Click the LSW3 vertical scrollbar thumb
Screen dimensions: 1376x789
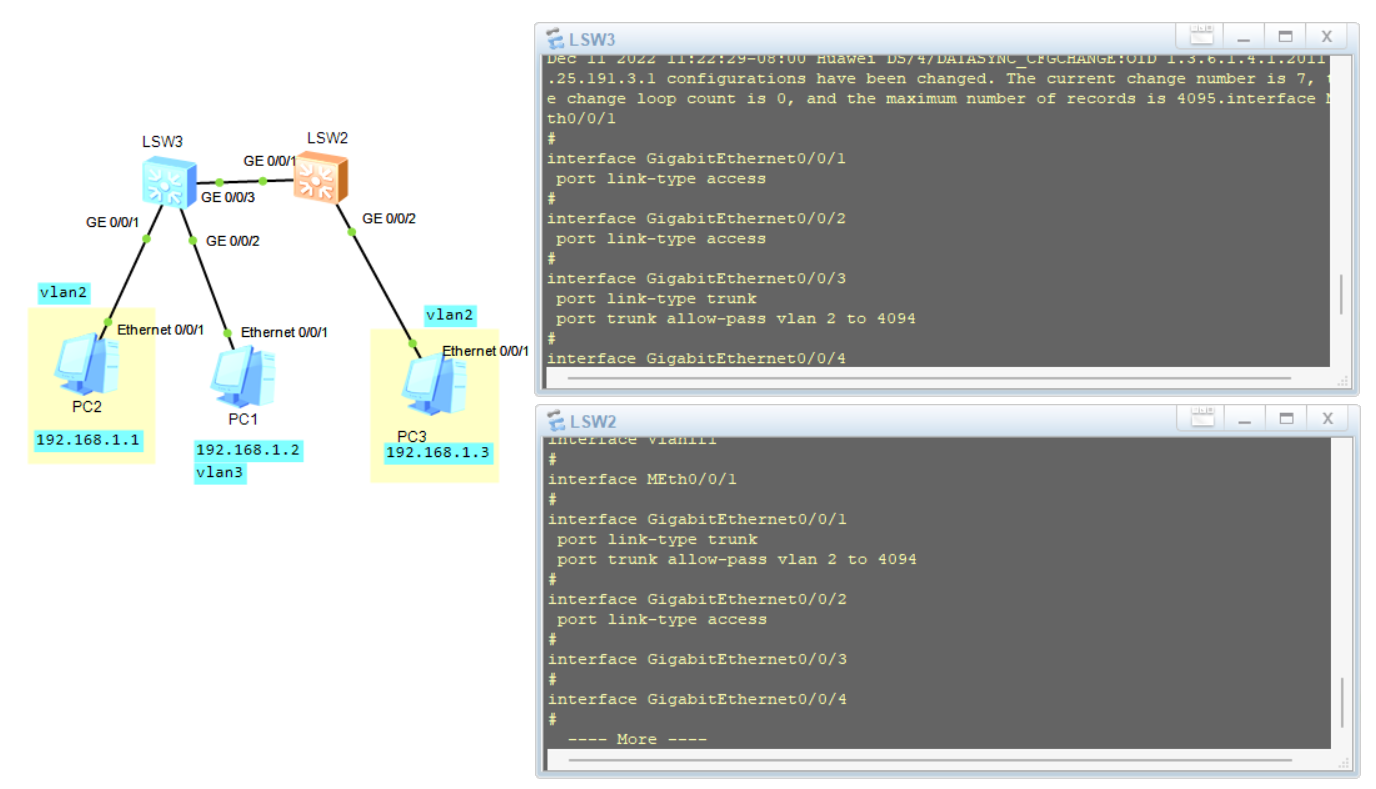coord(1340,293)
